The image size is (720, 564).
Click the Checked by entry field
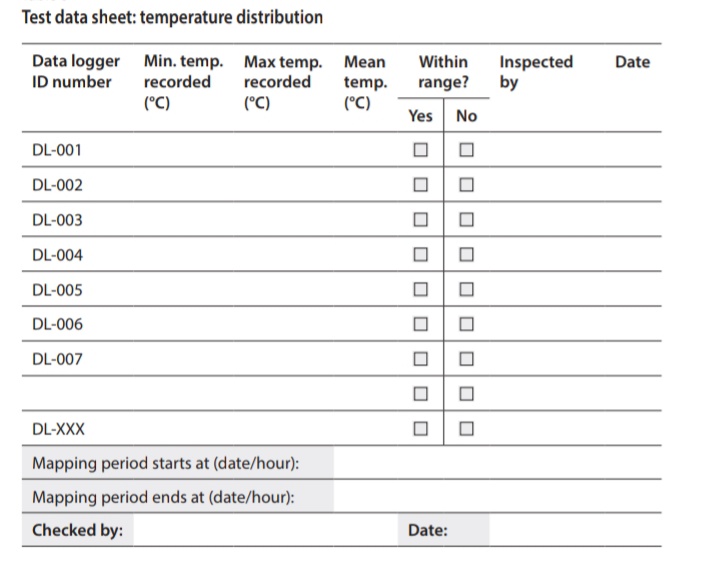click(265, 530)
